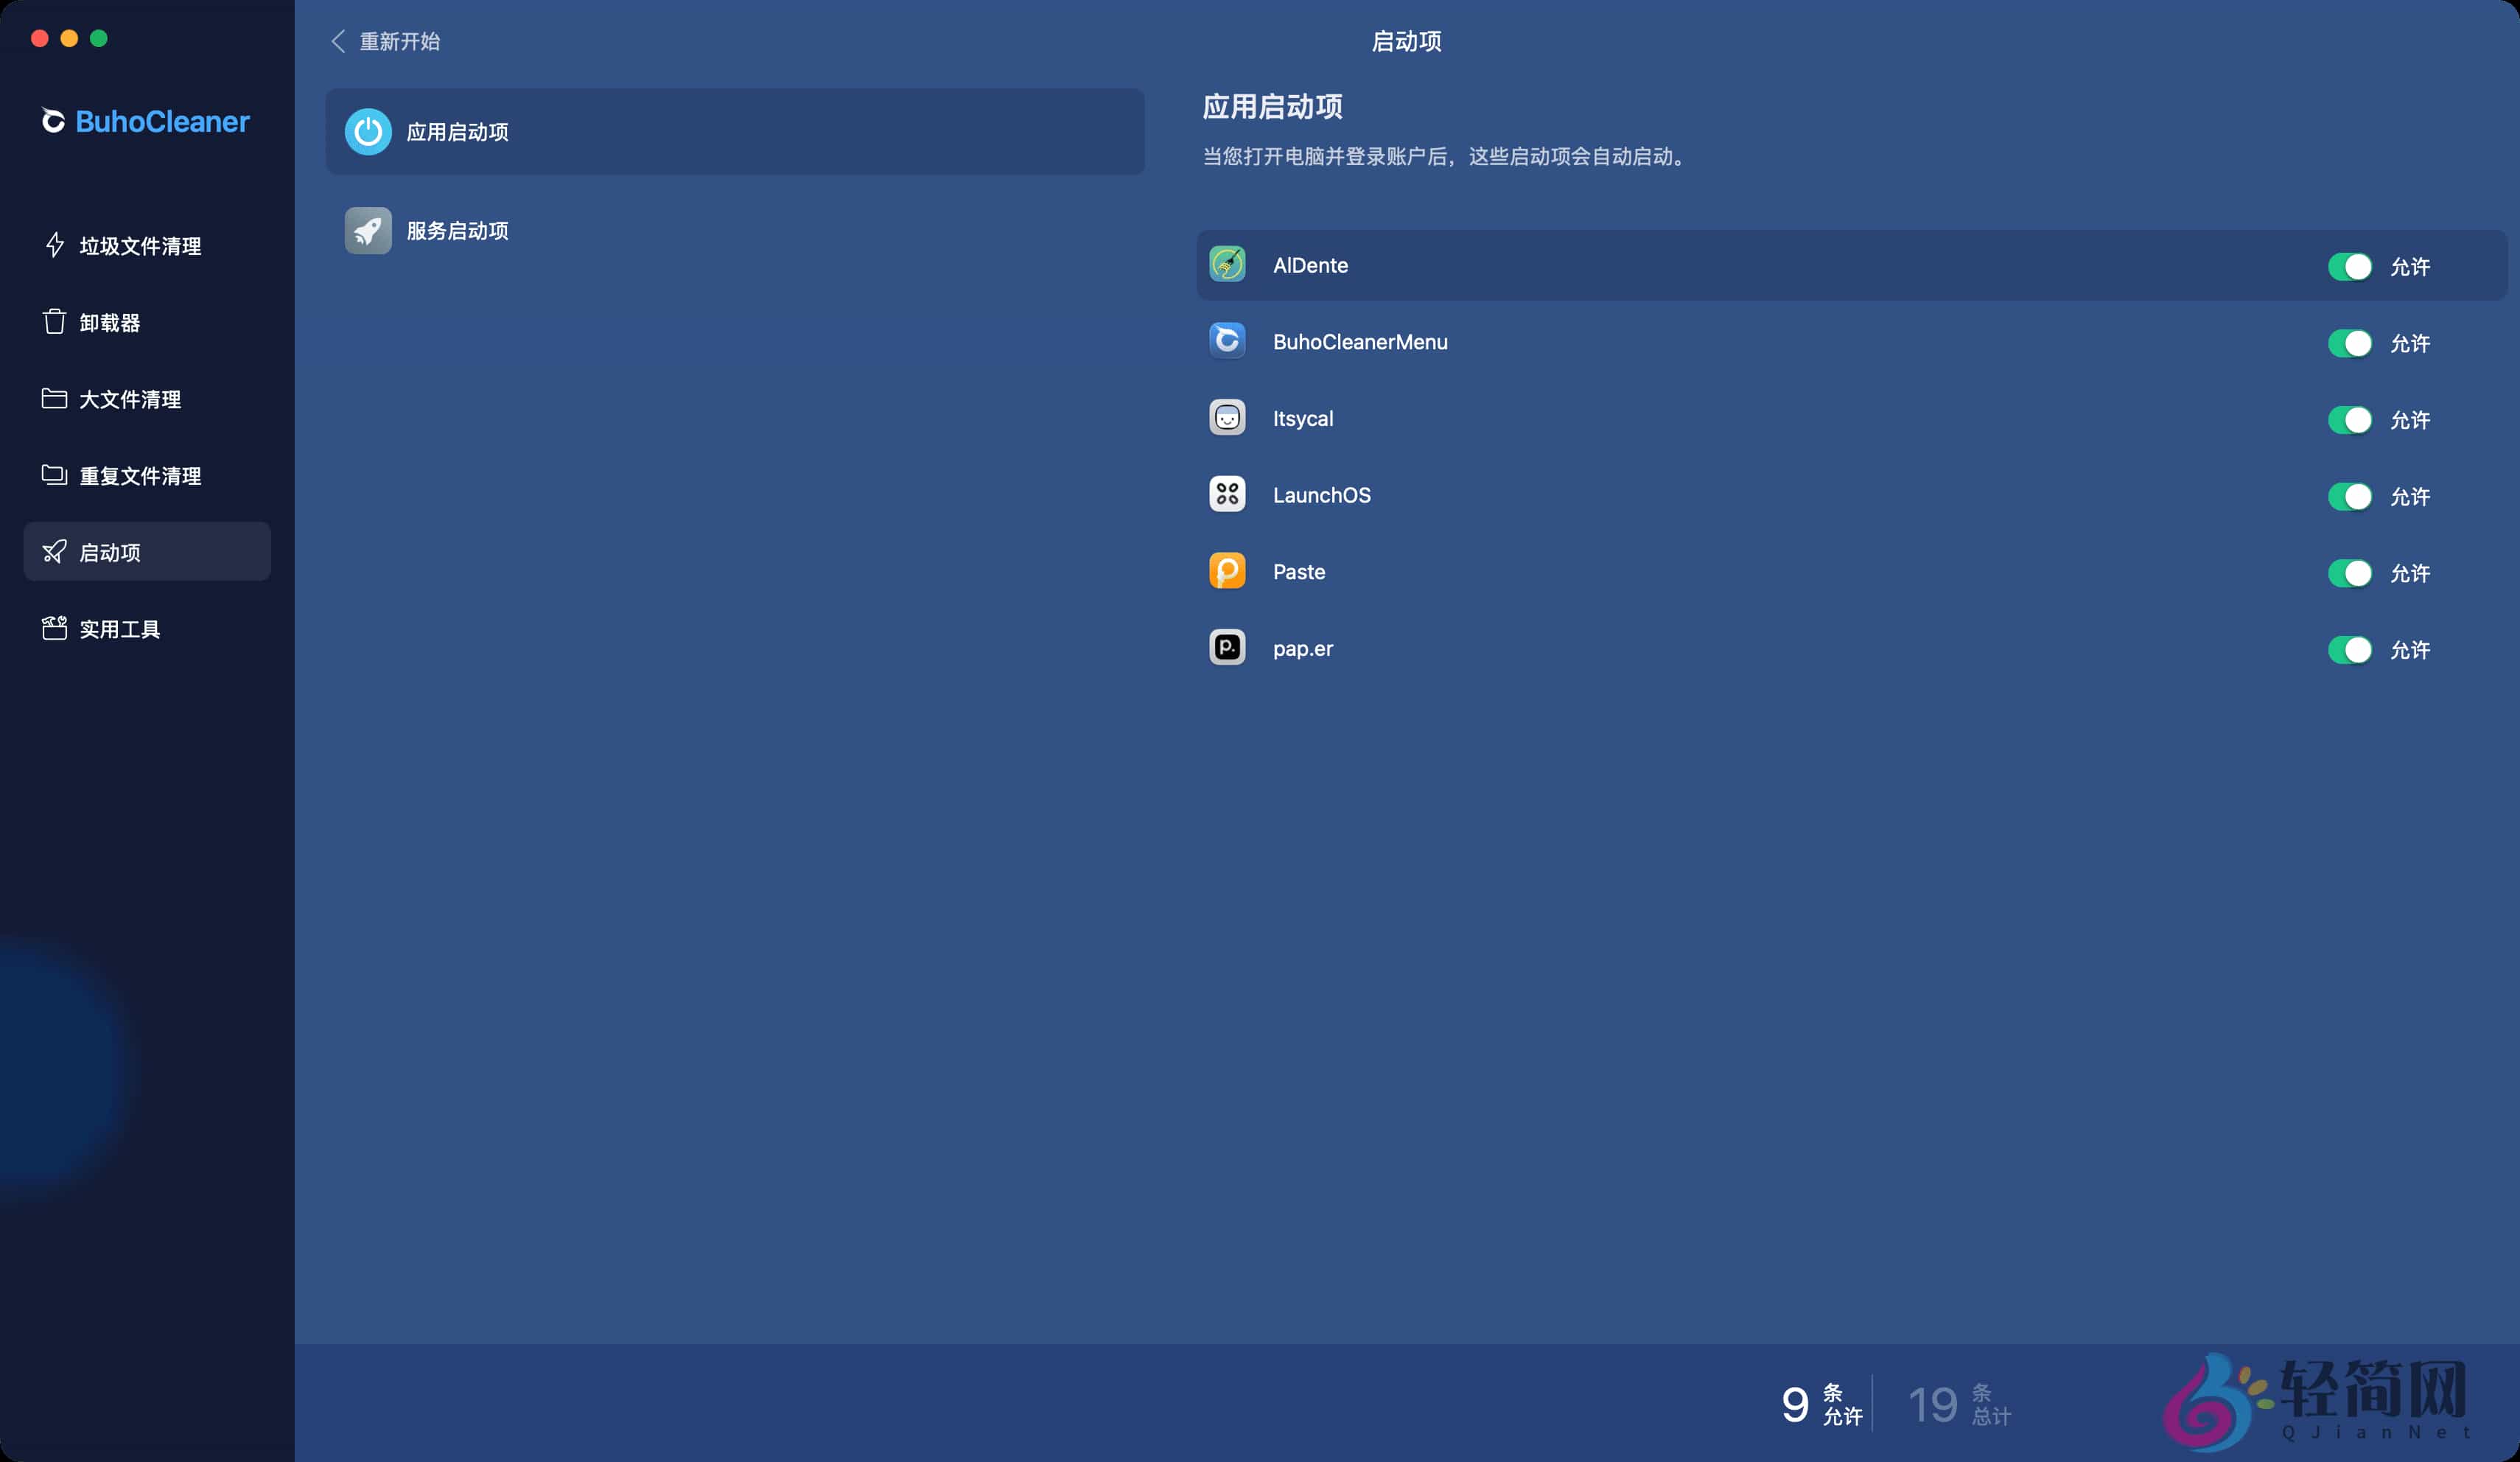Click the AlDente app icon

tap(1228, 264)
